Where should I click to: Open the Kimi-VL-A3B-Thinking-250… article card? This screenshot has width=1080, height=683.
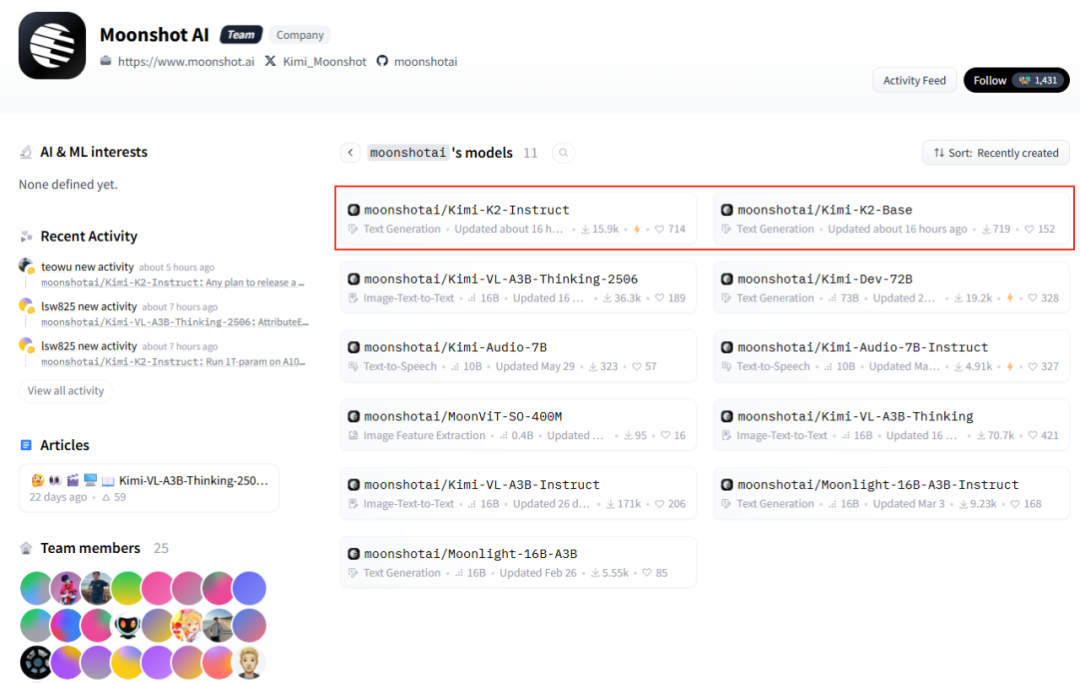coord(149,488)
